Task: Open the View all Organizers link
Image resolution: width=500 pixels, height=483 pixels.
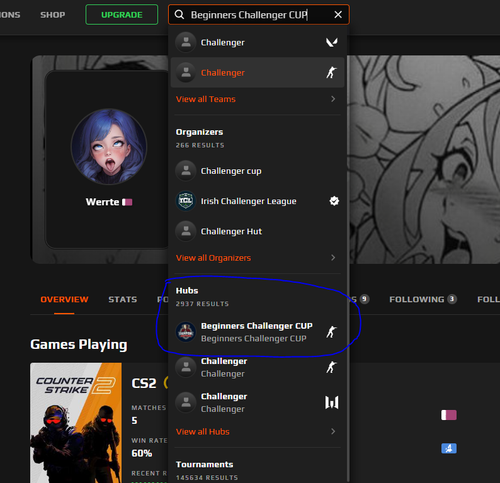Action: click(213, 258)
